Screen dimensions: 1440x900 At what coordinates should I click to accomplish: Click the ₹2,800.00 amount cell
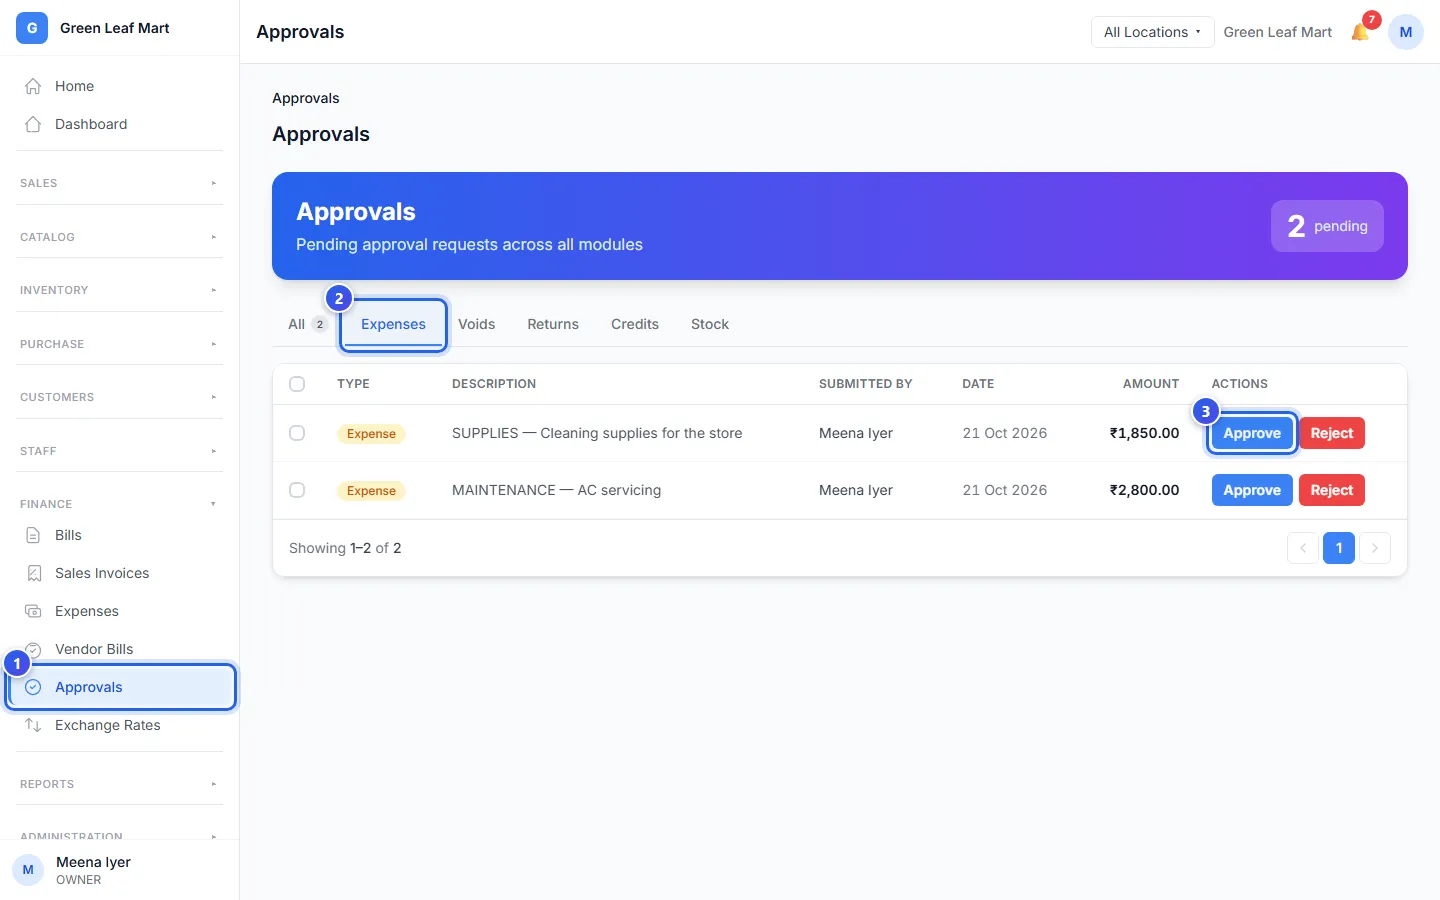(1144, 490)
